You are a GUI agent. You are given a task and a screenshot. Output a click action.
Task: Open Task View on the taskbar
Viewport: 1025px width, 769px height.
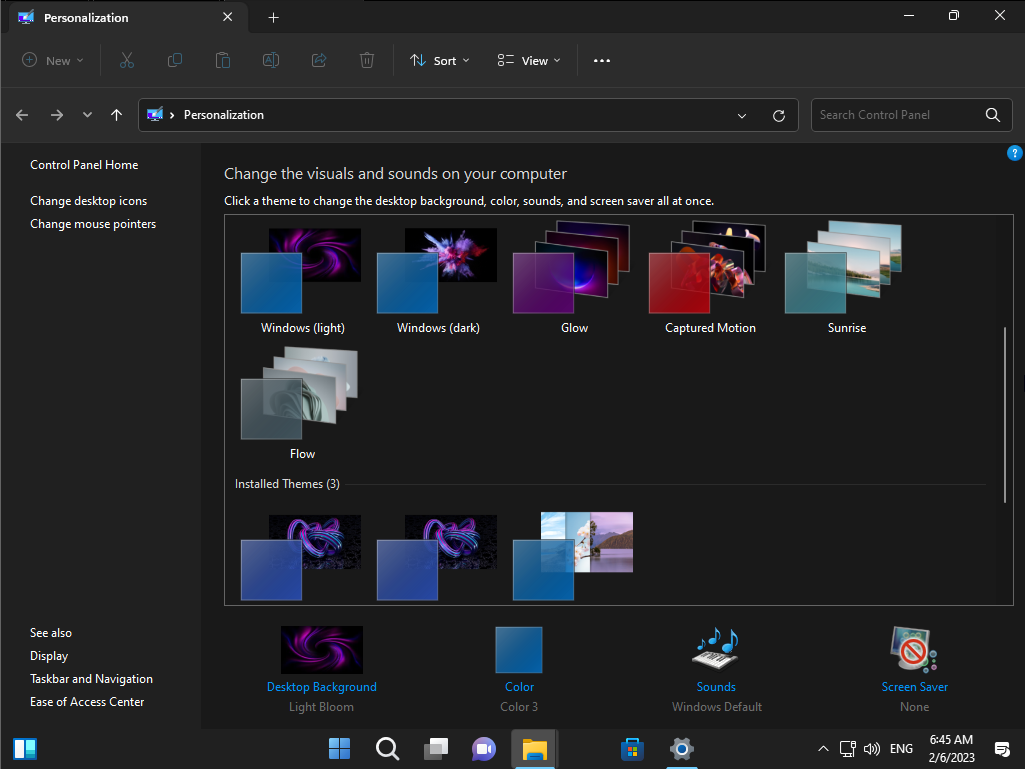pyautogui.click(x=436, y=749)
